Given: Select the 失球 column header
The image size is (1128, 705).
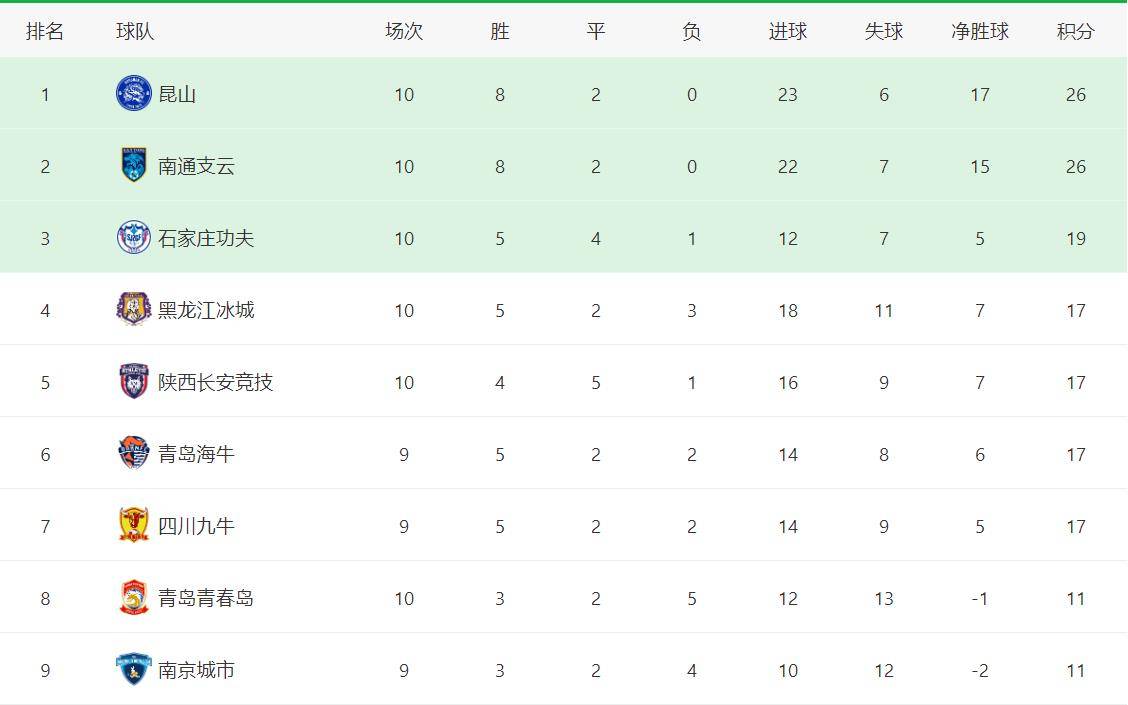Looking at the screenshot, I should [x=883, y=31].
